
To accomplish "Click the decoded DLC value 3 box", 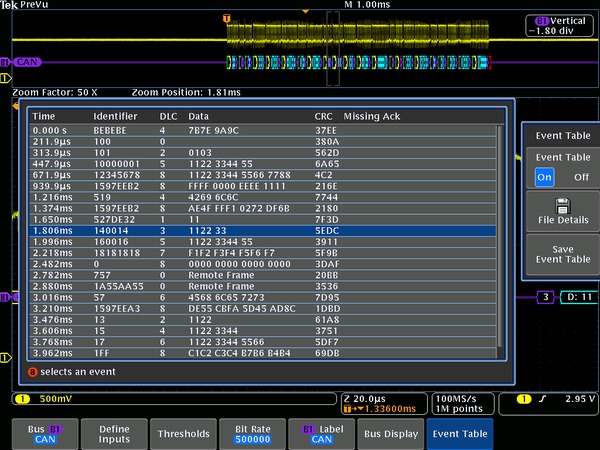I will 545,297.
